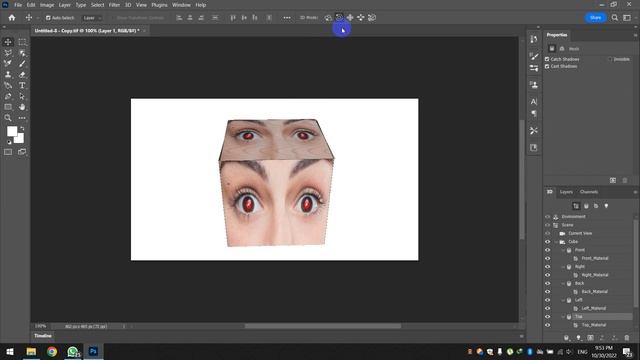
Task: Toggle the Auto-Select checkbox
Action: pos(48,18)
